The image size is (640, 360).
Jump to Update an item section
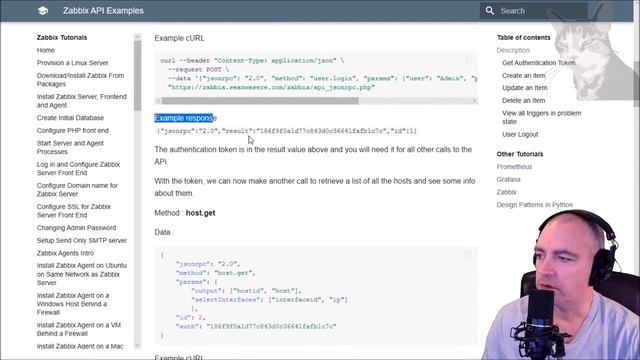point(525,88)
